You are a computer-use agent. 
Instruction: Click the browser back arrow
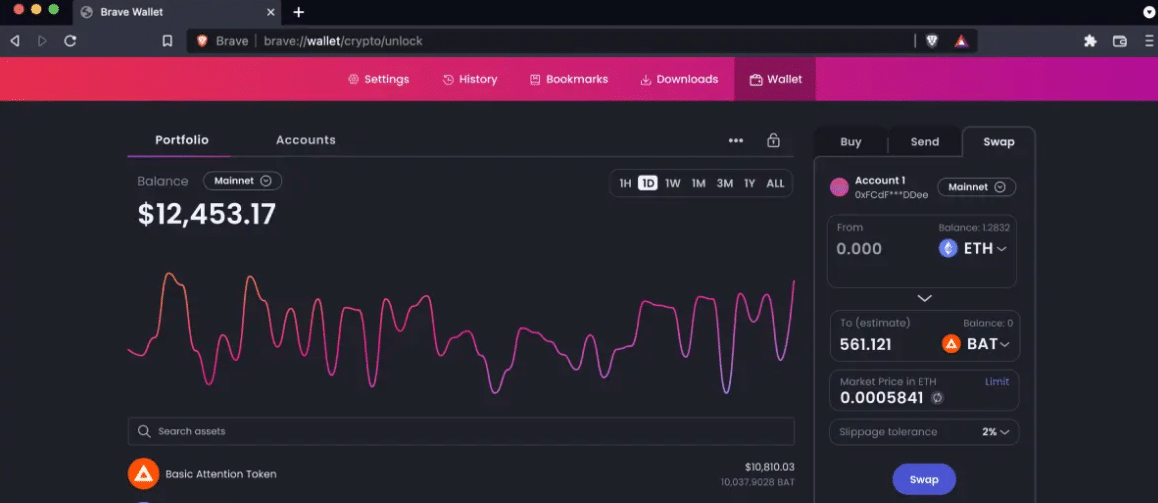tap(15, 41)
